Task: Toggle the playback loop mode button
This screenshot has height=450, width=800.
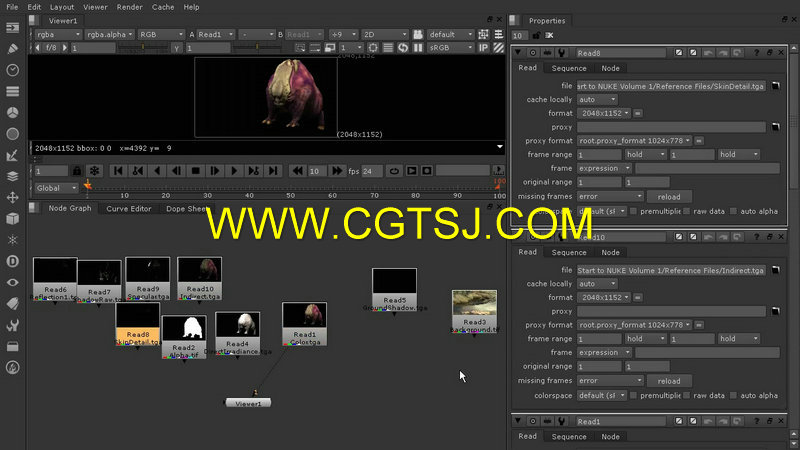Action: (x=394, y=171)
